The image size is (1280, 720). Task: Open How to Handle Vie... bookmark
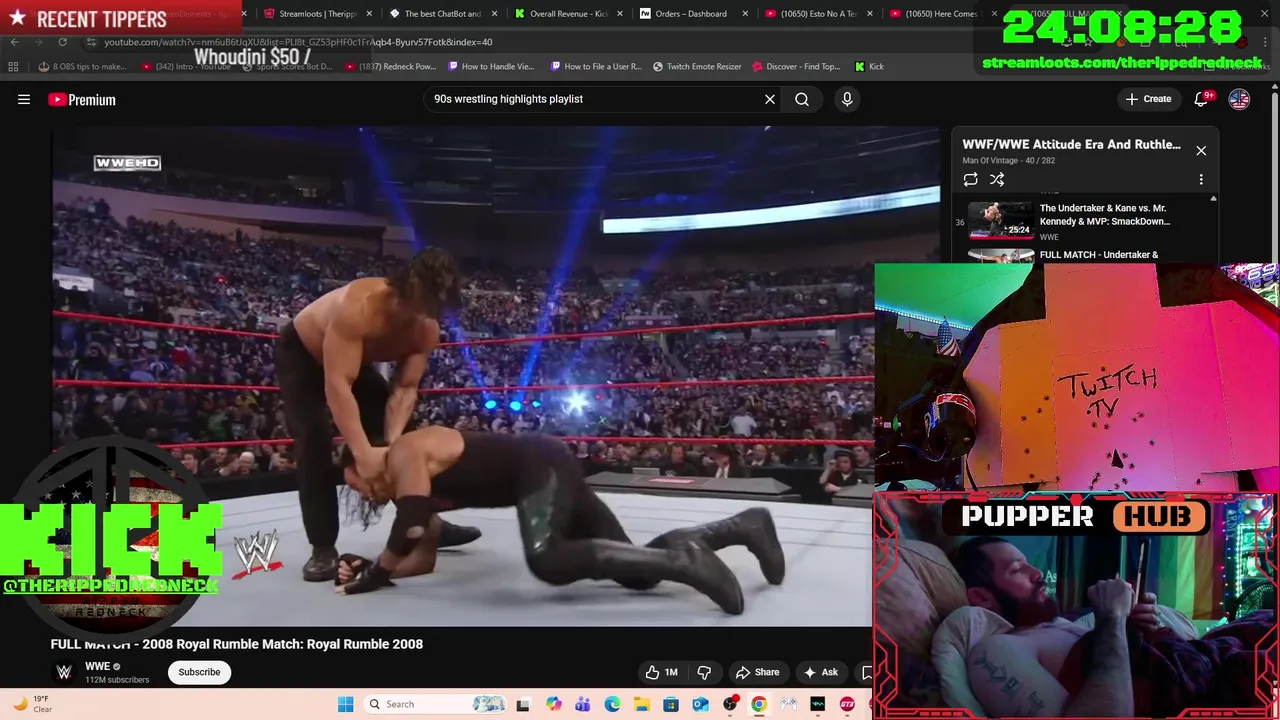coord(492,67)
